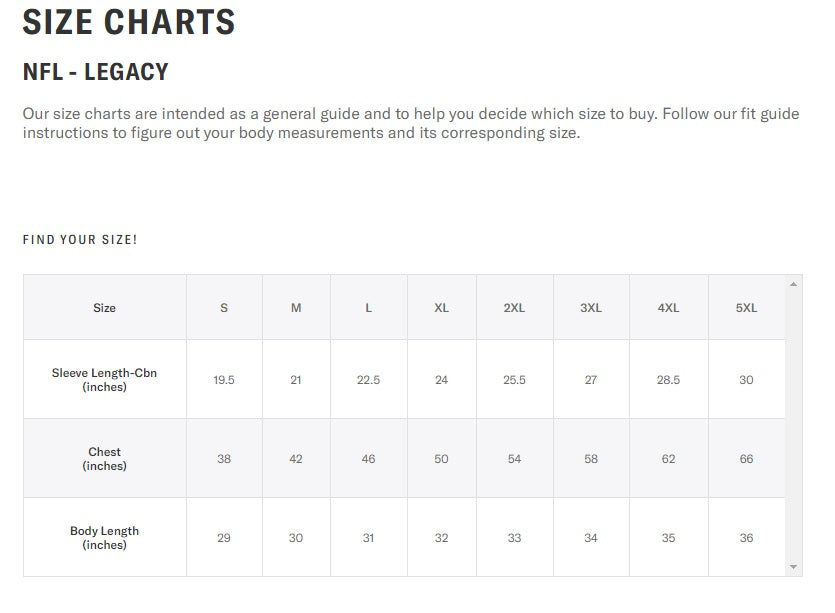Viewport: 835px width, 613px height.
Task: Select the 'Size' header cell
Action: click(x=104, y=308)
